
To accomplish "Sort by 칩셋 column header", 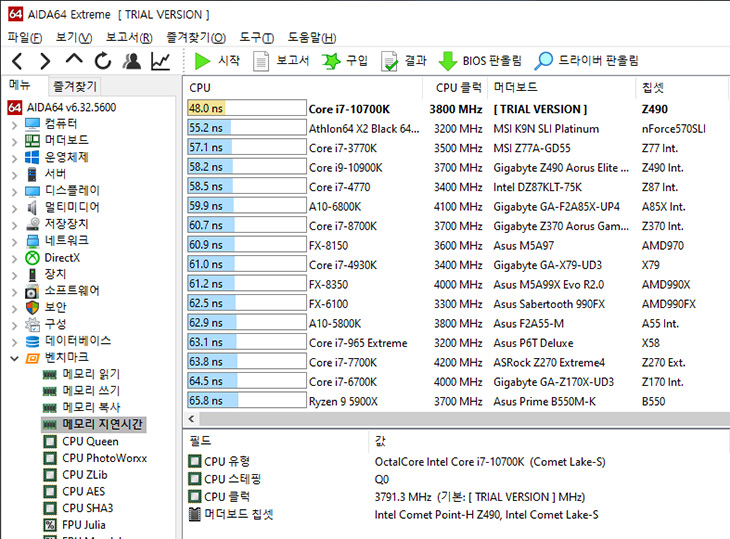I will (x=682, y=88).
